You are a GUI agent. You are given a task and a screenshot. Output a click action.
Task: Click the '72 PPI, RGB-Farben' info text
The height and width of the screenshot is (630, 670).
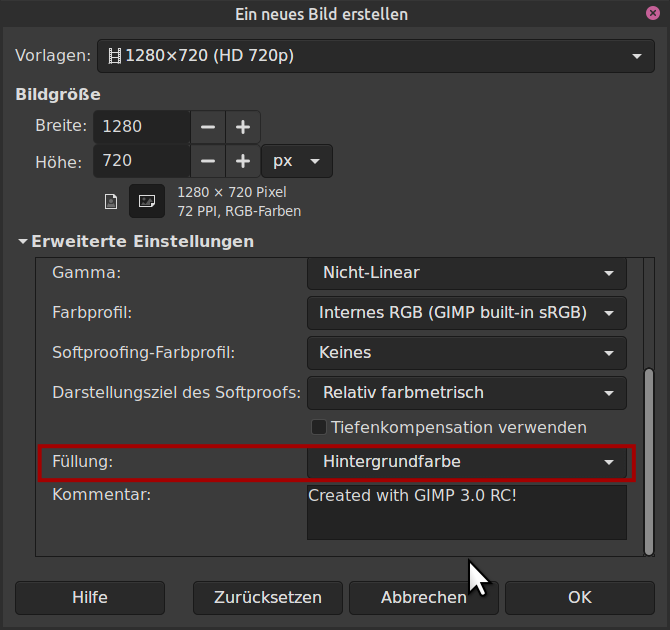239,211
